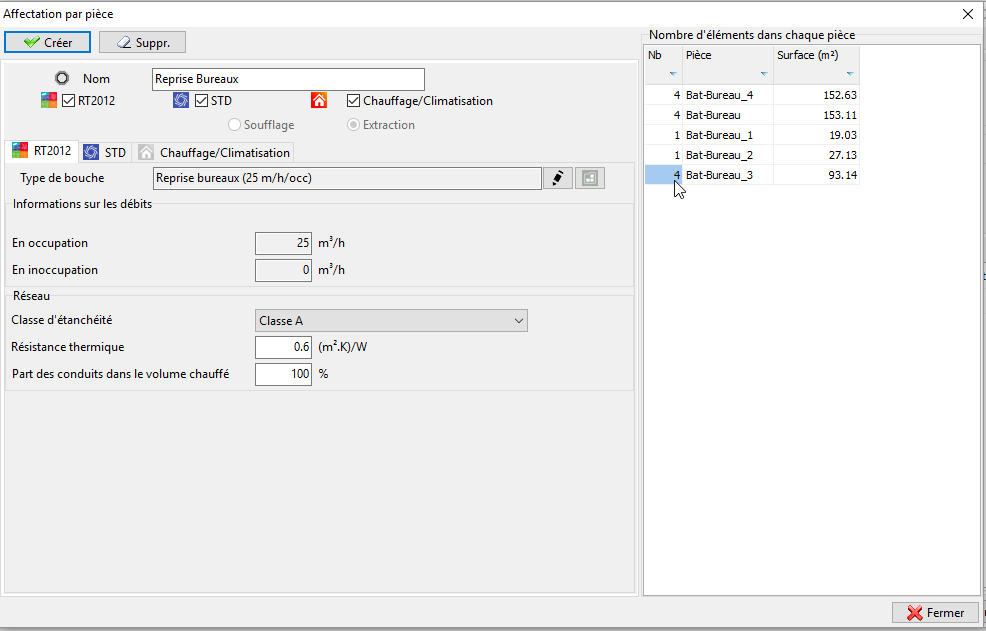986x631 pixels.
Task: Click the circular ring icon beside Nom
Action: (x=62, y=79)
